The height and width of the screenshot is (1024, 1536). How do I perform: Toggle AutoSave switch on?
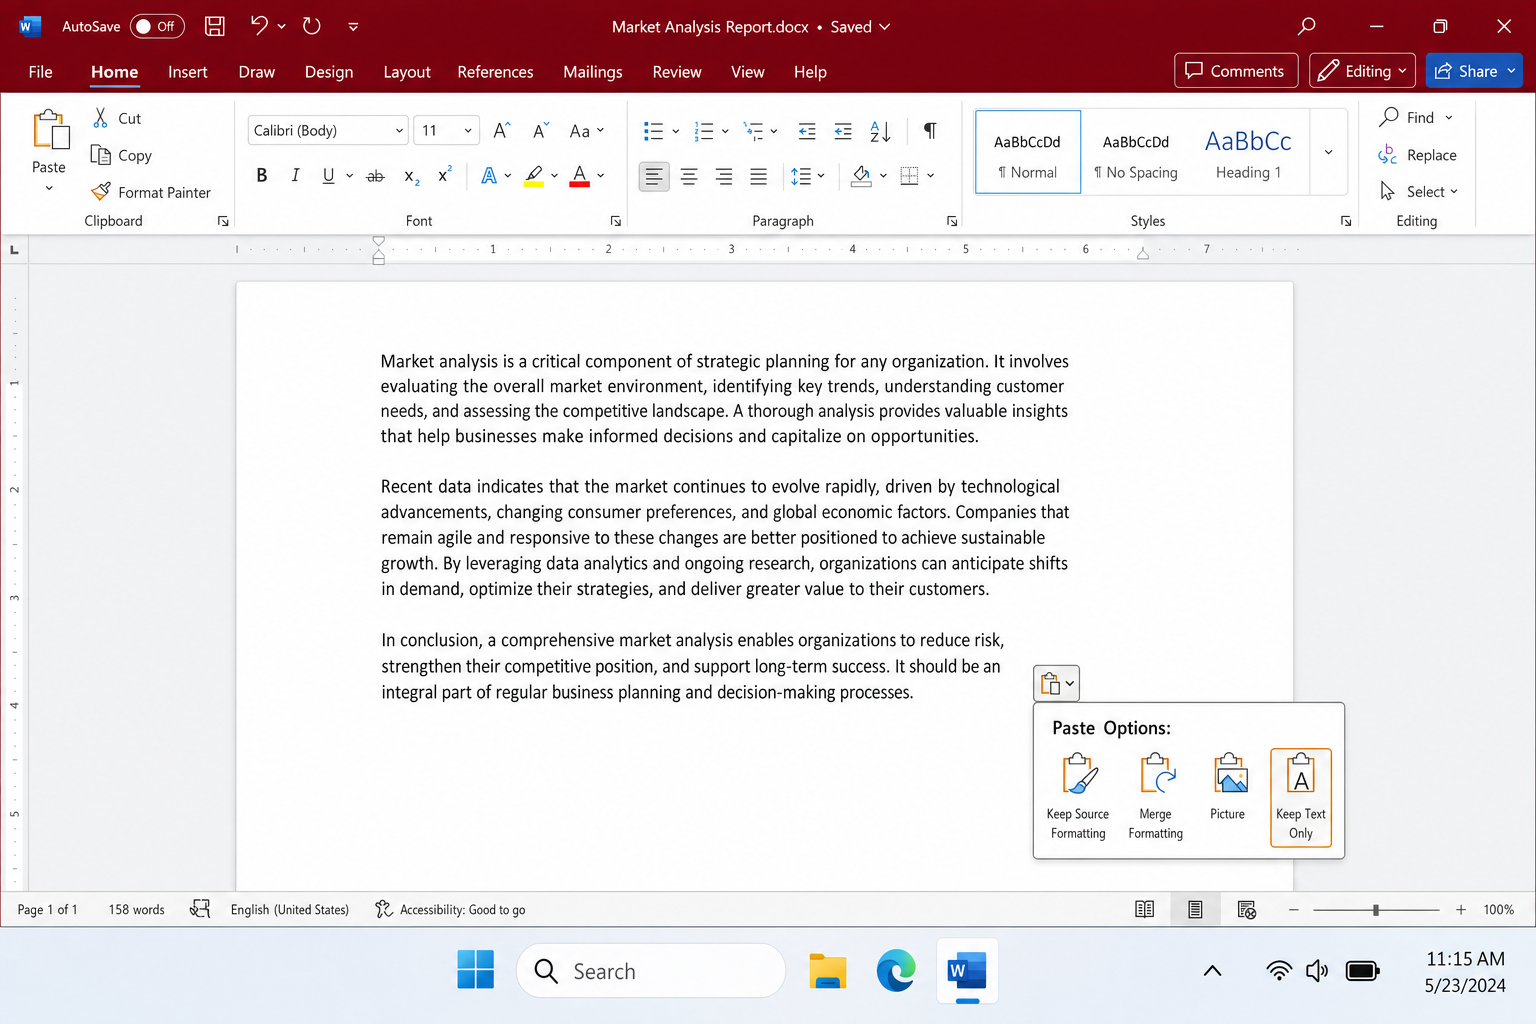click(x=157, y=26)
